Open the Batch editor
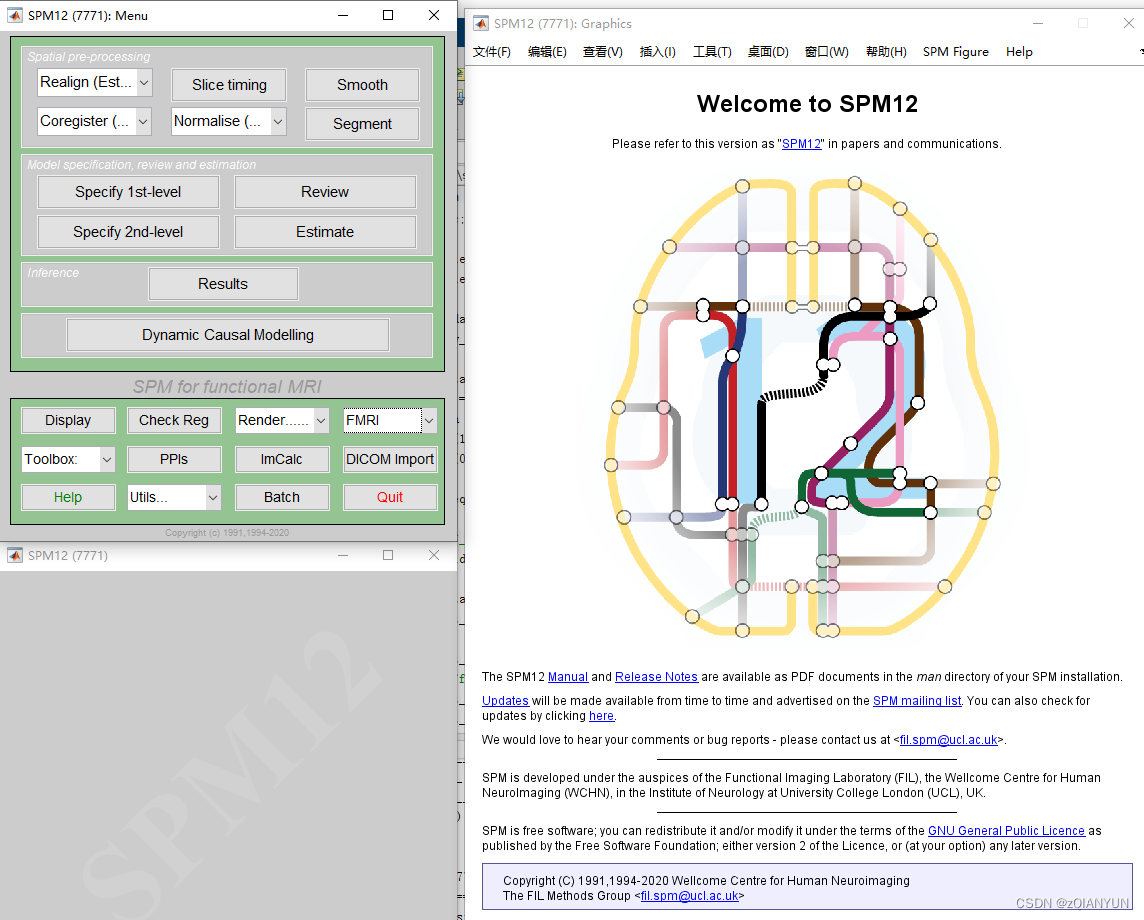Viewport: 1144px width, 920px height. tap(282, 498)
